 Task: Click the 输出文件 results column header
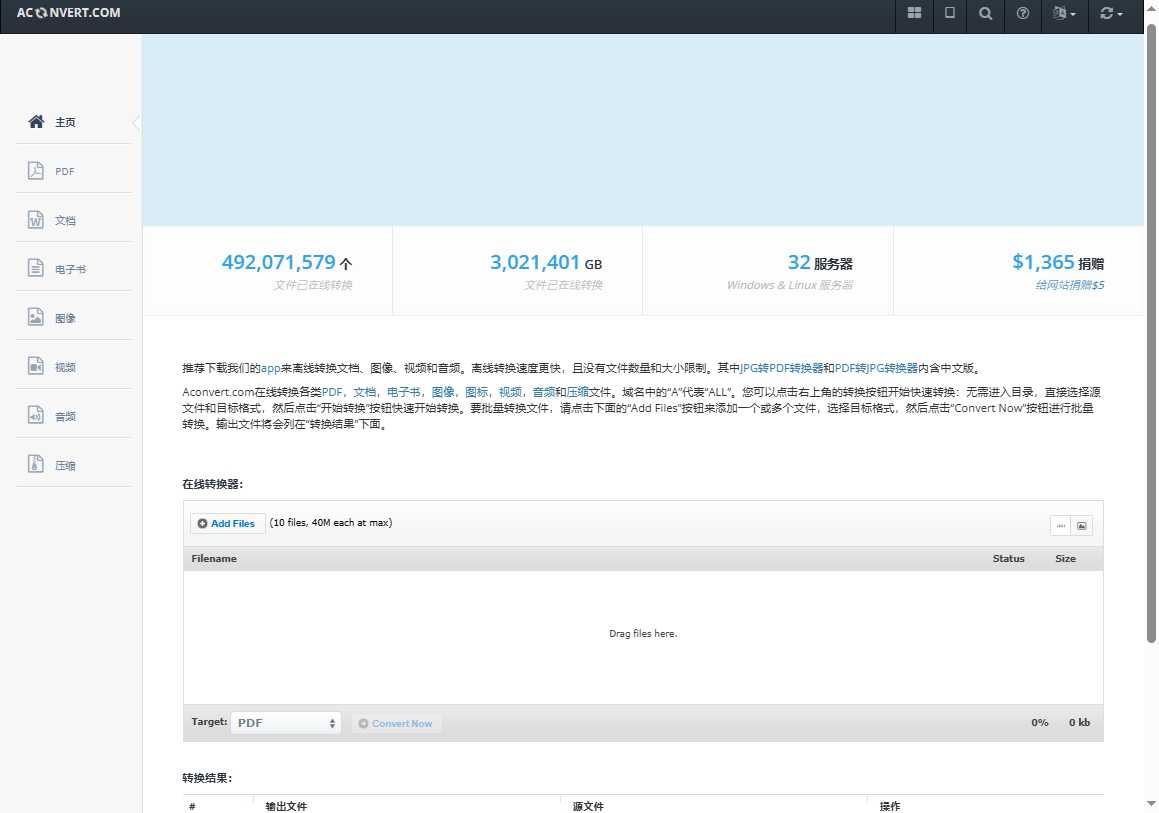[x=286, y=806]
